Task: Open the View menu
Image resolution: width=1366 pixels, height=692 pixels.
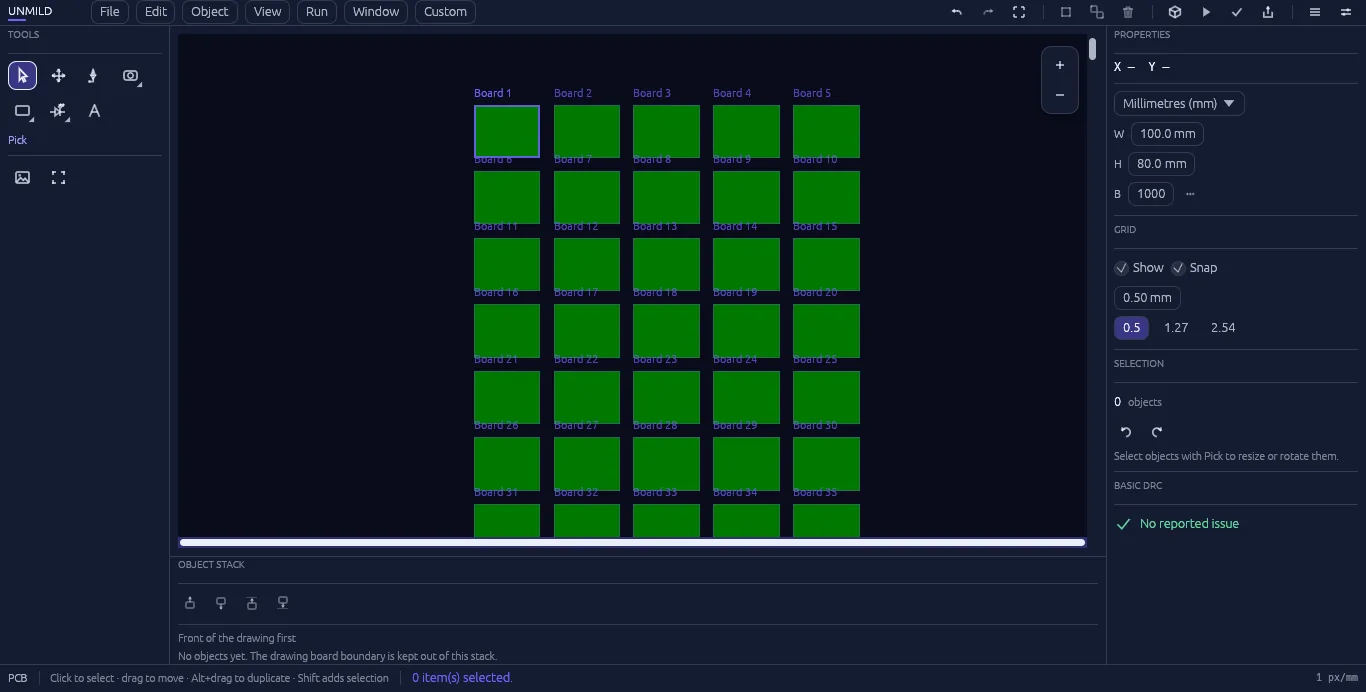Action: pos(267,12)
